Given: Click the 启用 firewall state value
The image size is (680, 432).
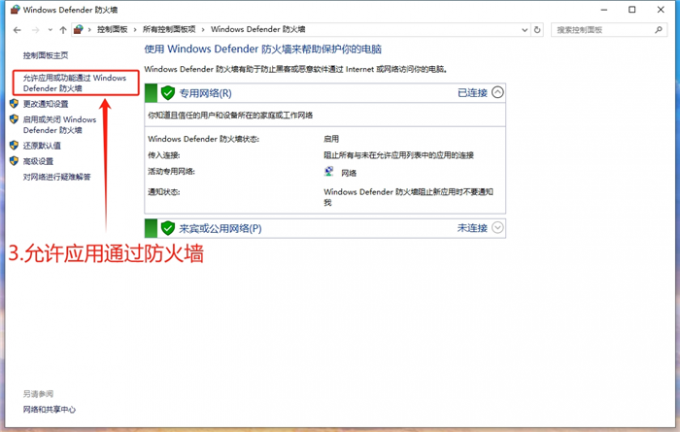Looking at the screenshot, I should 331,139.
